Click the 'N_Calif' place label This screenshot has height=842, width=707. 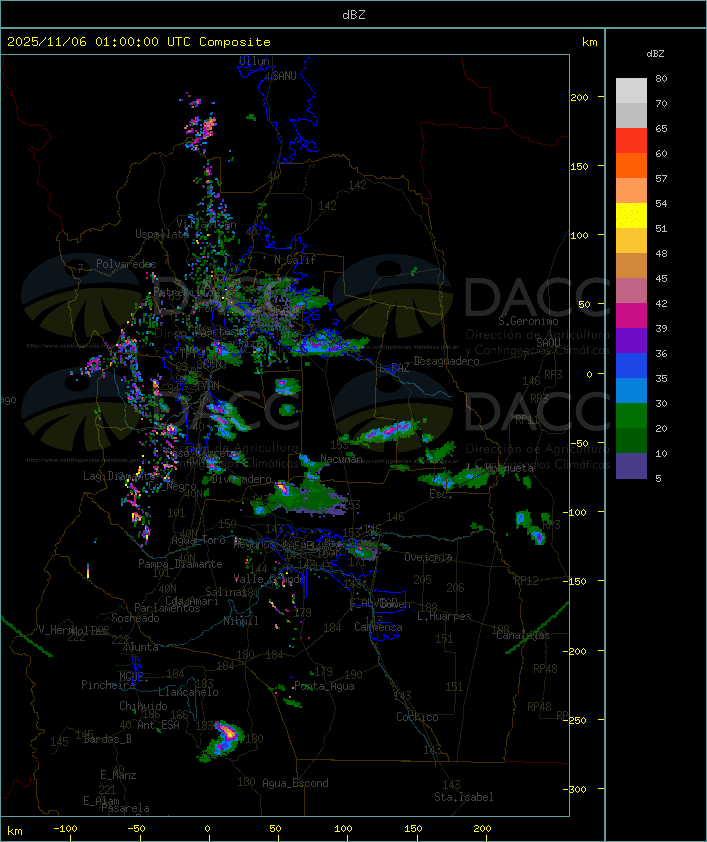[295, 259]
